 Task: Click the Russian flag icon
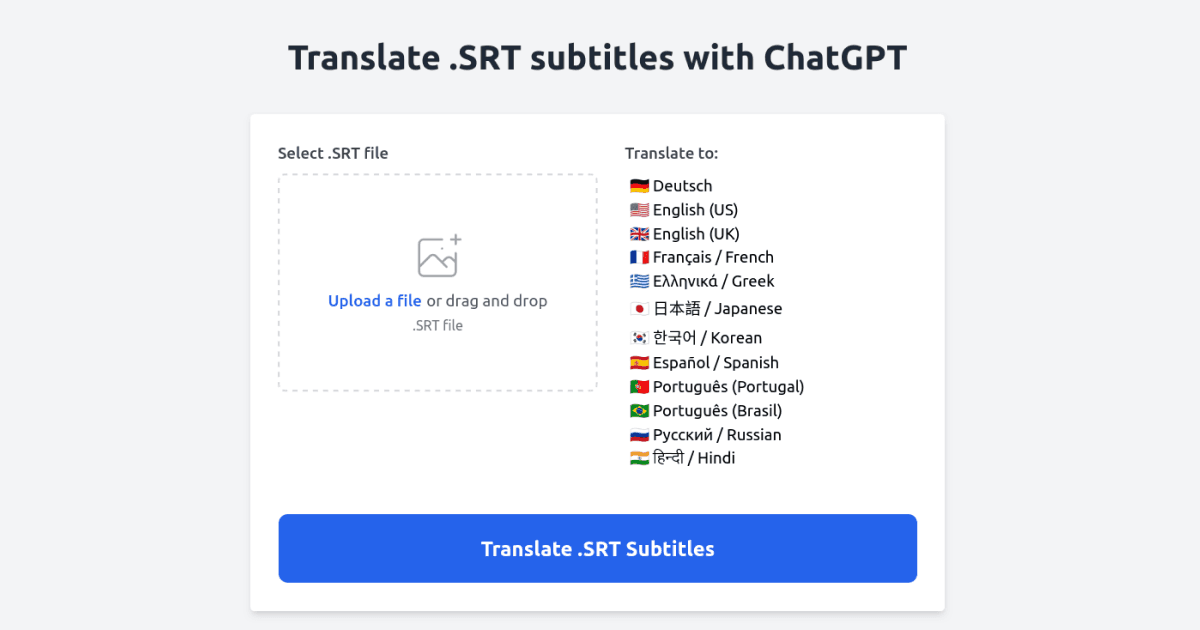pos(640,435)
